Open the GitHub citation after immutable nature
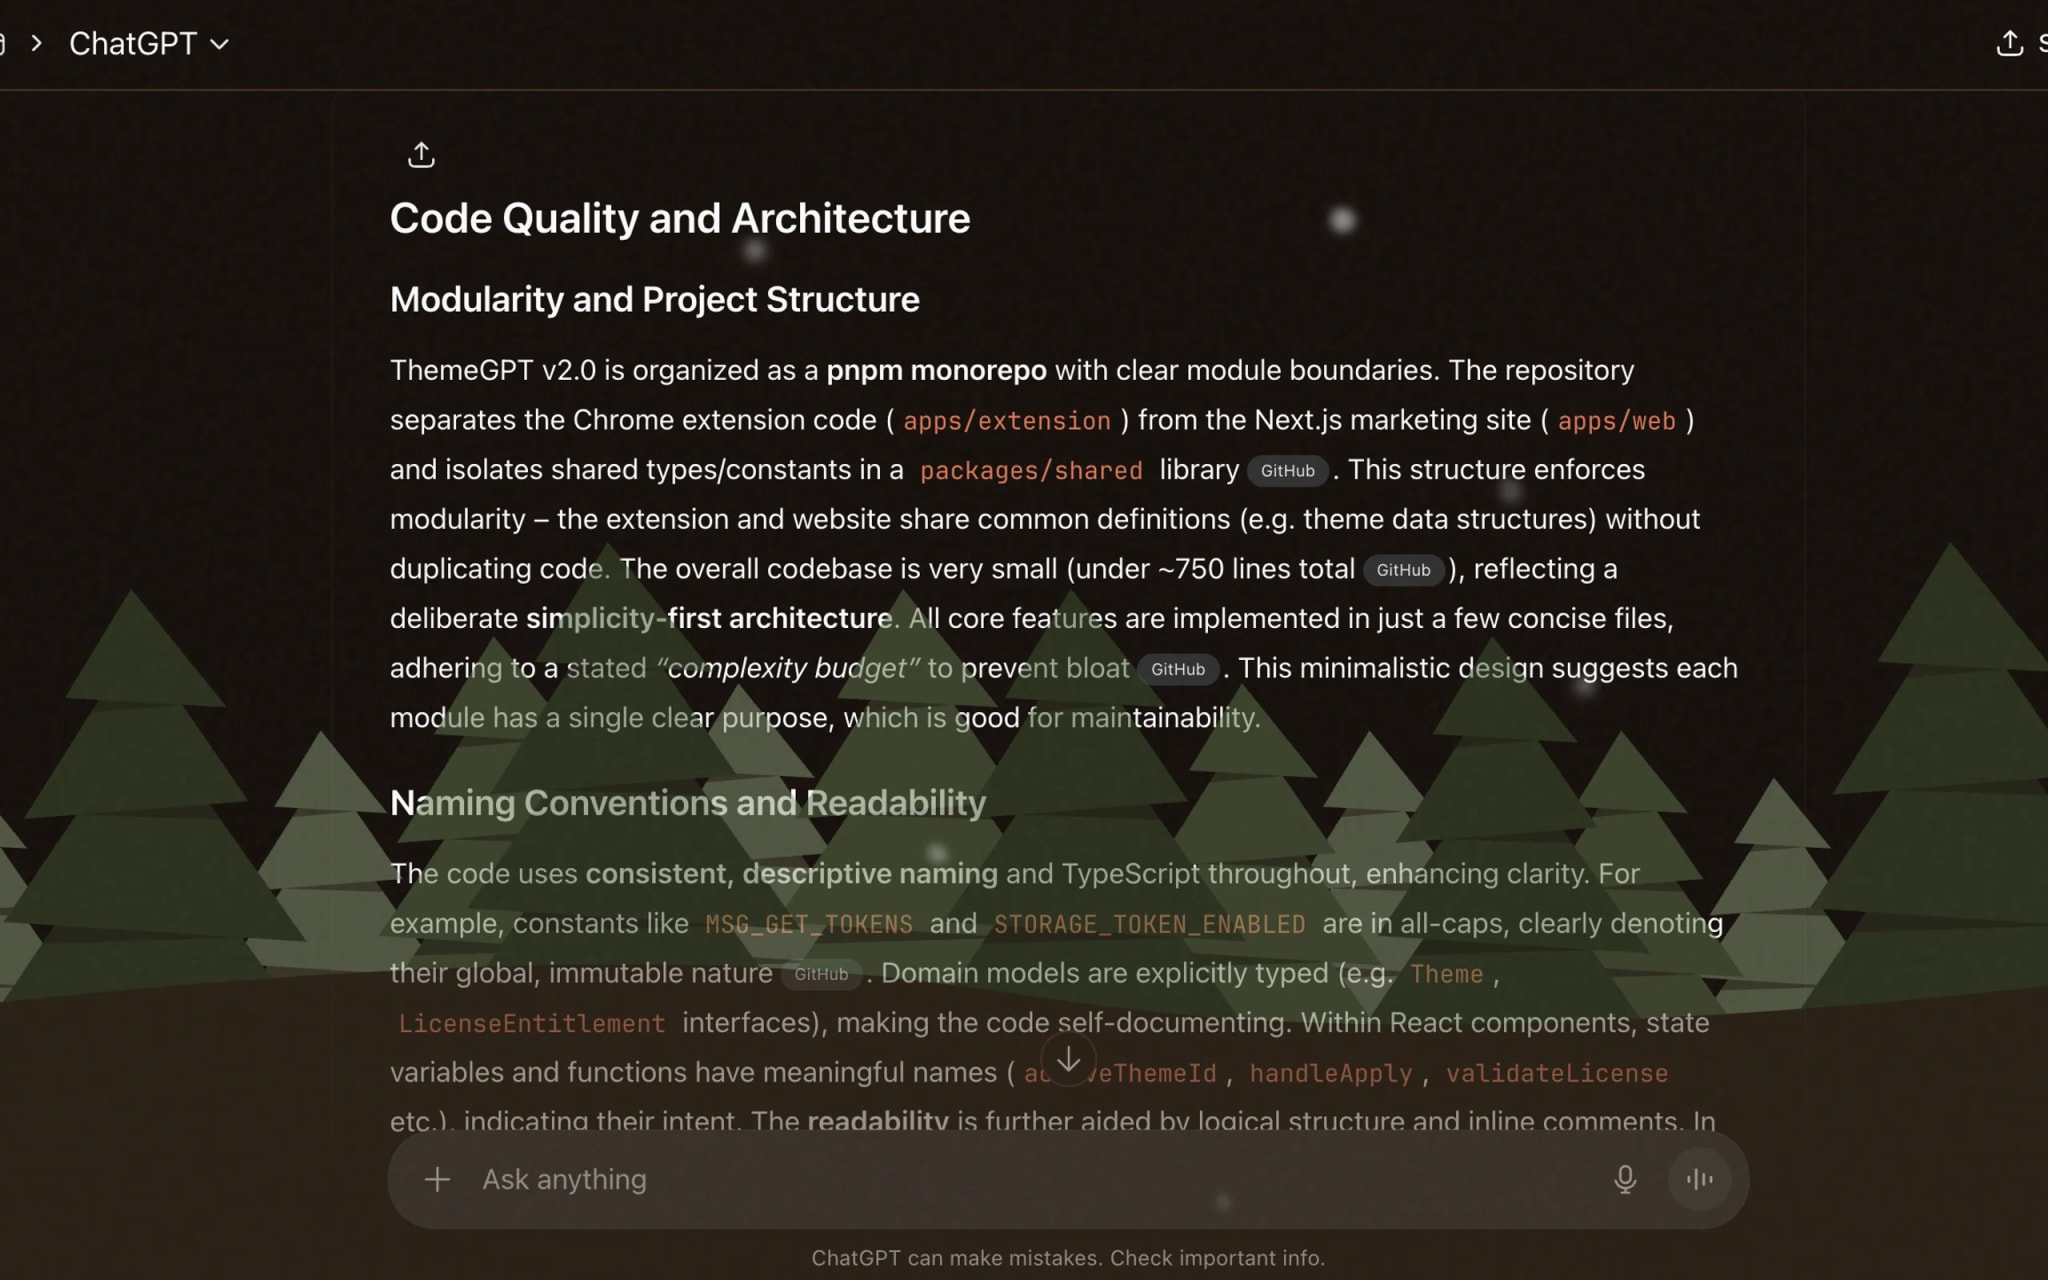The height and width of the screenshot is (1280, 2048). (x=821, y=973)
